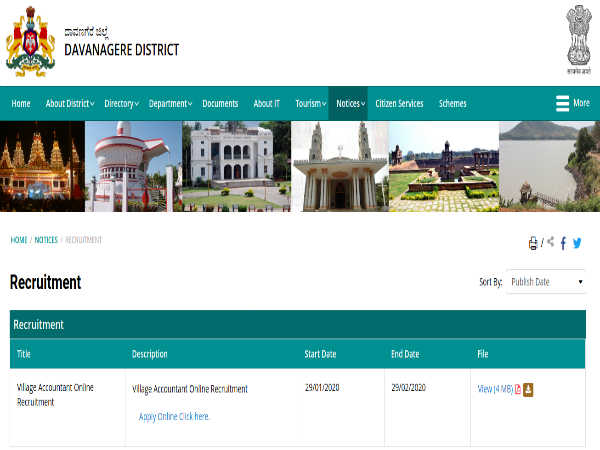Click the Apply Online Click here link

pos(174,416)
